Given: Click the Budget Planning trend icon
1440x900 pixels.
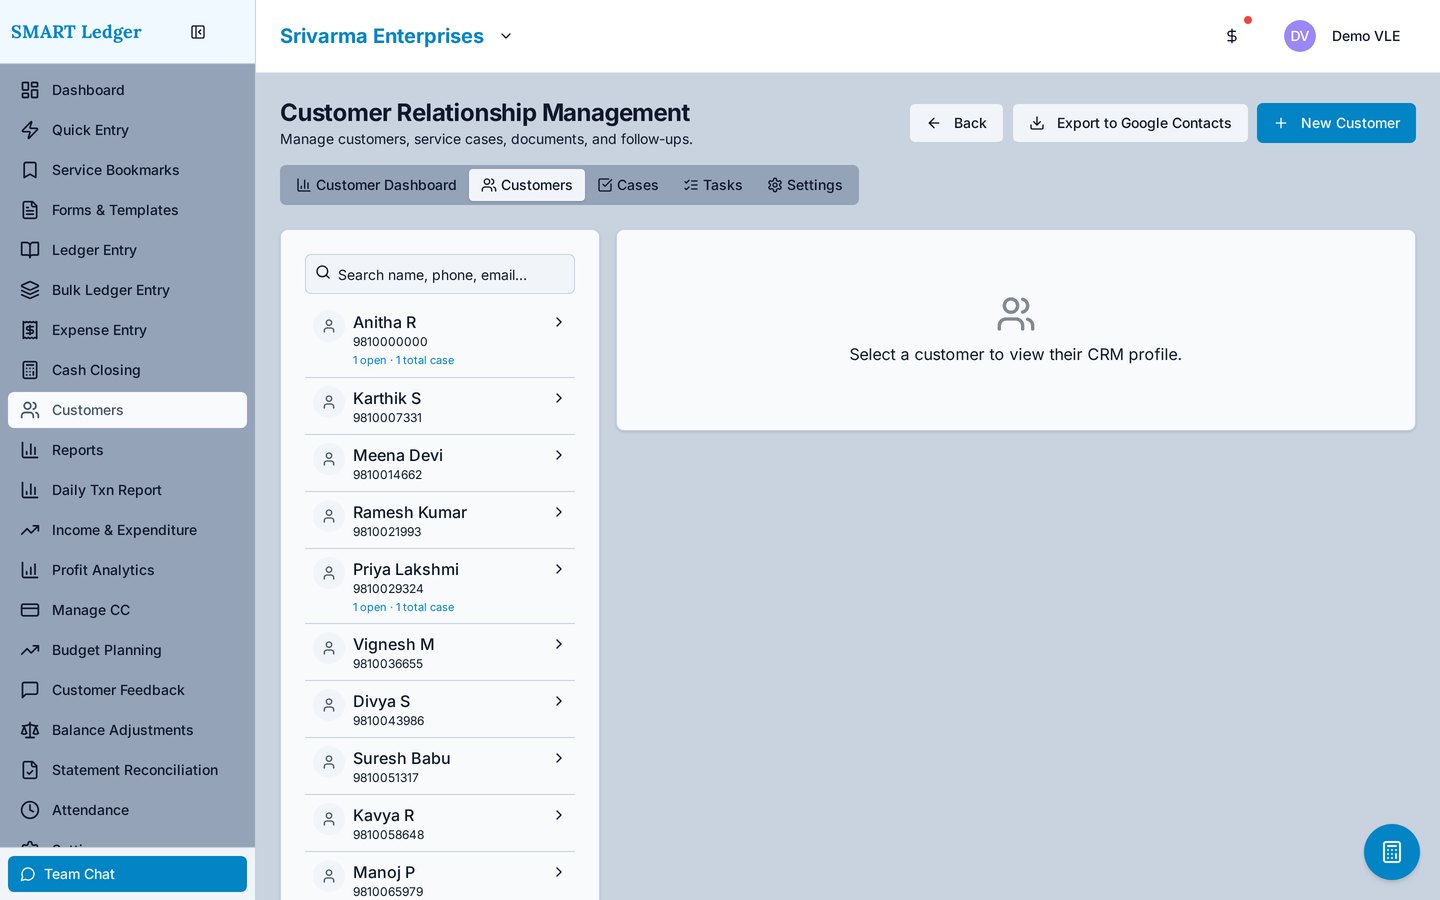Looking at the screenshot, I should click(30, 650).
